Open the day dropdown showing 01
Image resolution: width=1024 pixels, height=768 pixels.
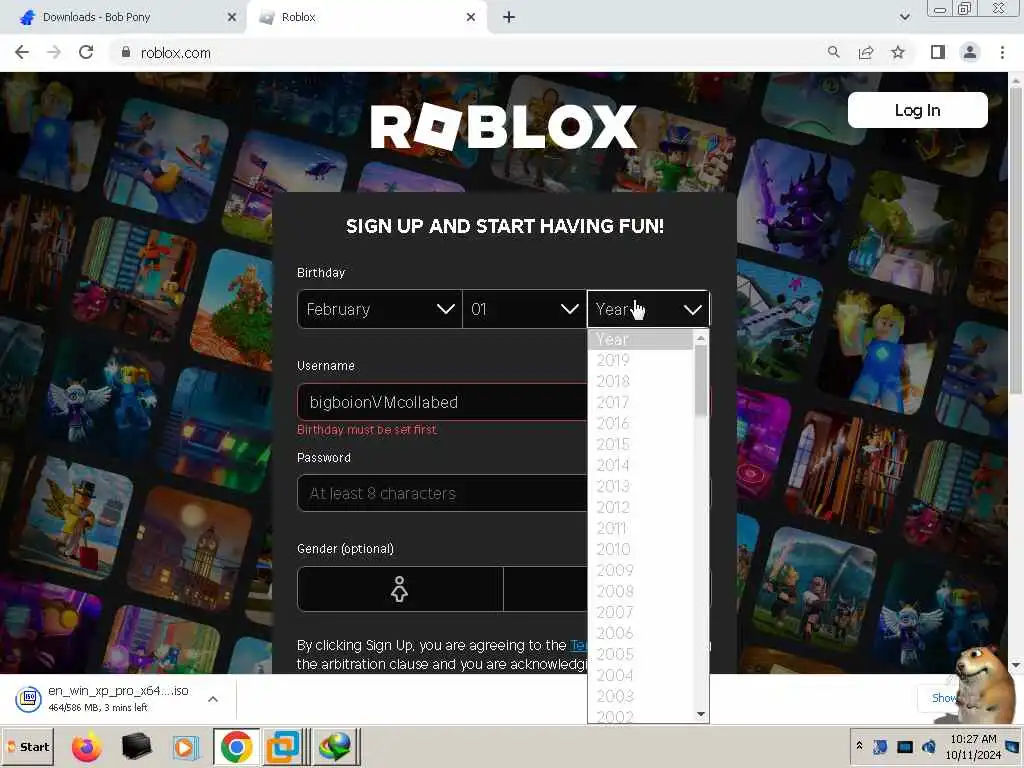(524, 309)
